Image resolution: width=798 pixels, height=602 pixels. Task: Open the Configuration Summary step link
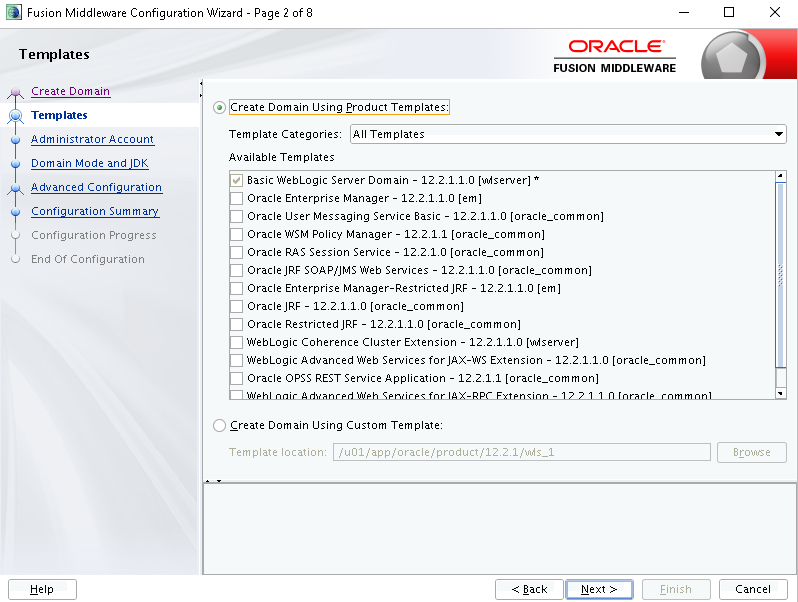point(95,211)
